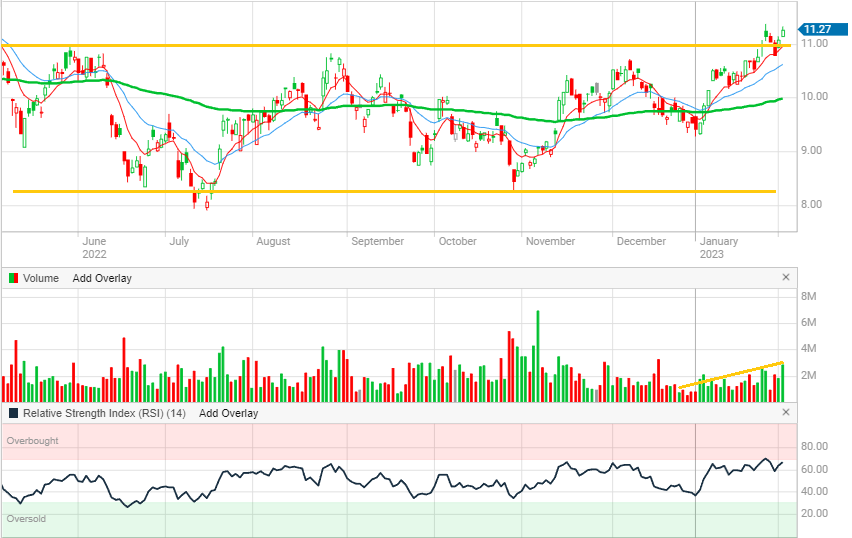Close the Volume panel

click(785, 277)
